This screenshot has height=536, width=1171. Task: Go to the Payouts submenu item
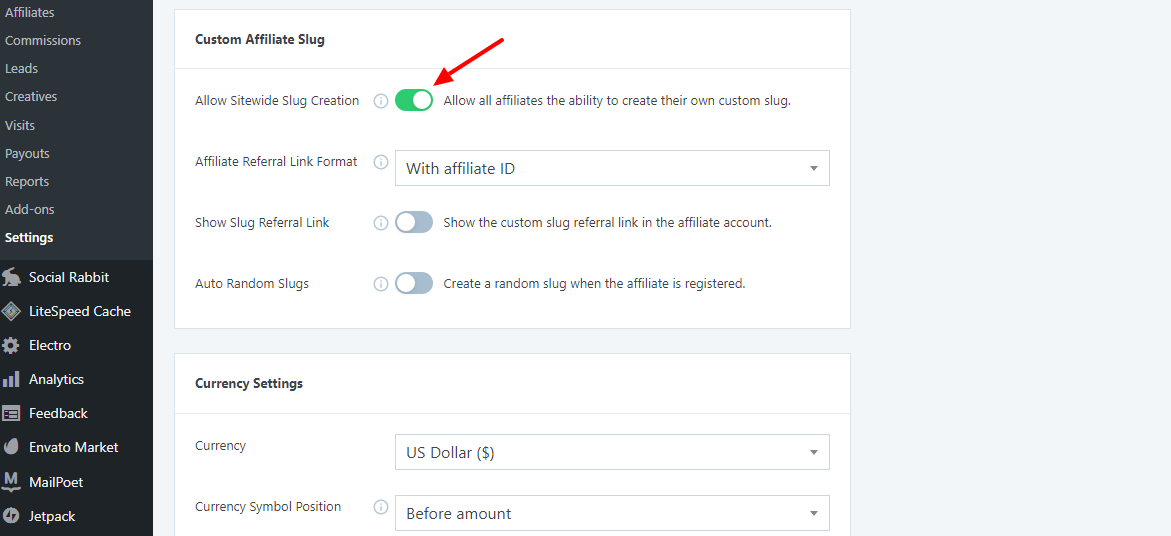27,154
